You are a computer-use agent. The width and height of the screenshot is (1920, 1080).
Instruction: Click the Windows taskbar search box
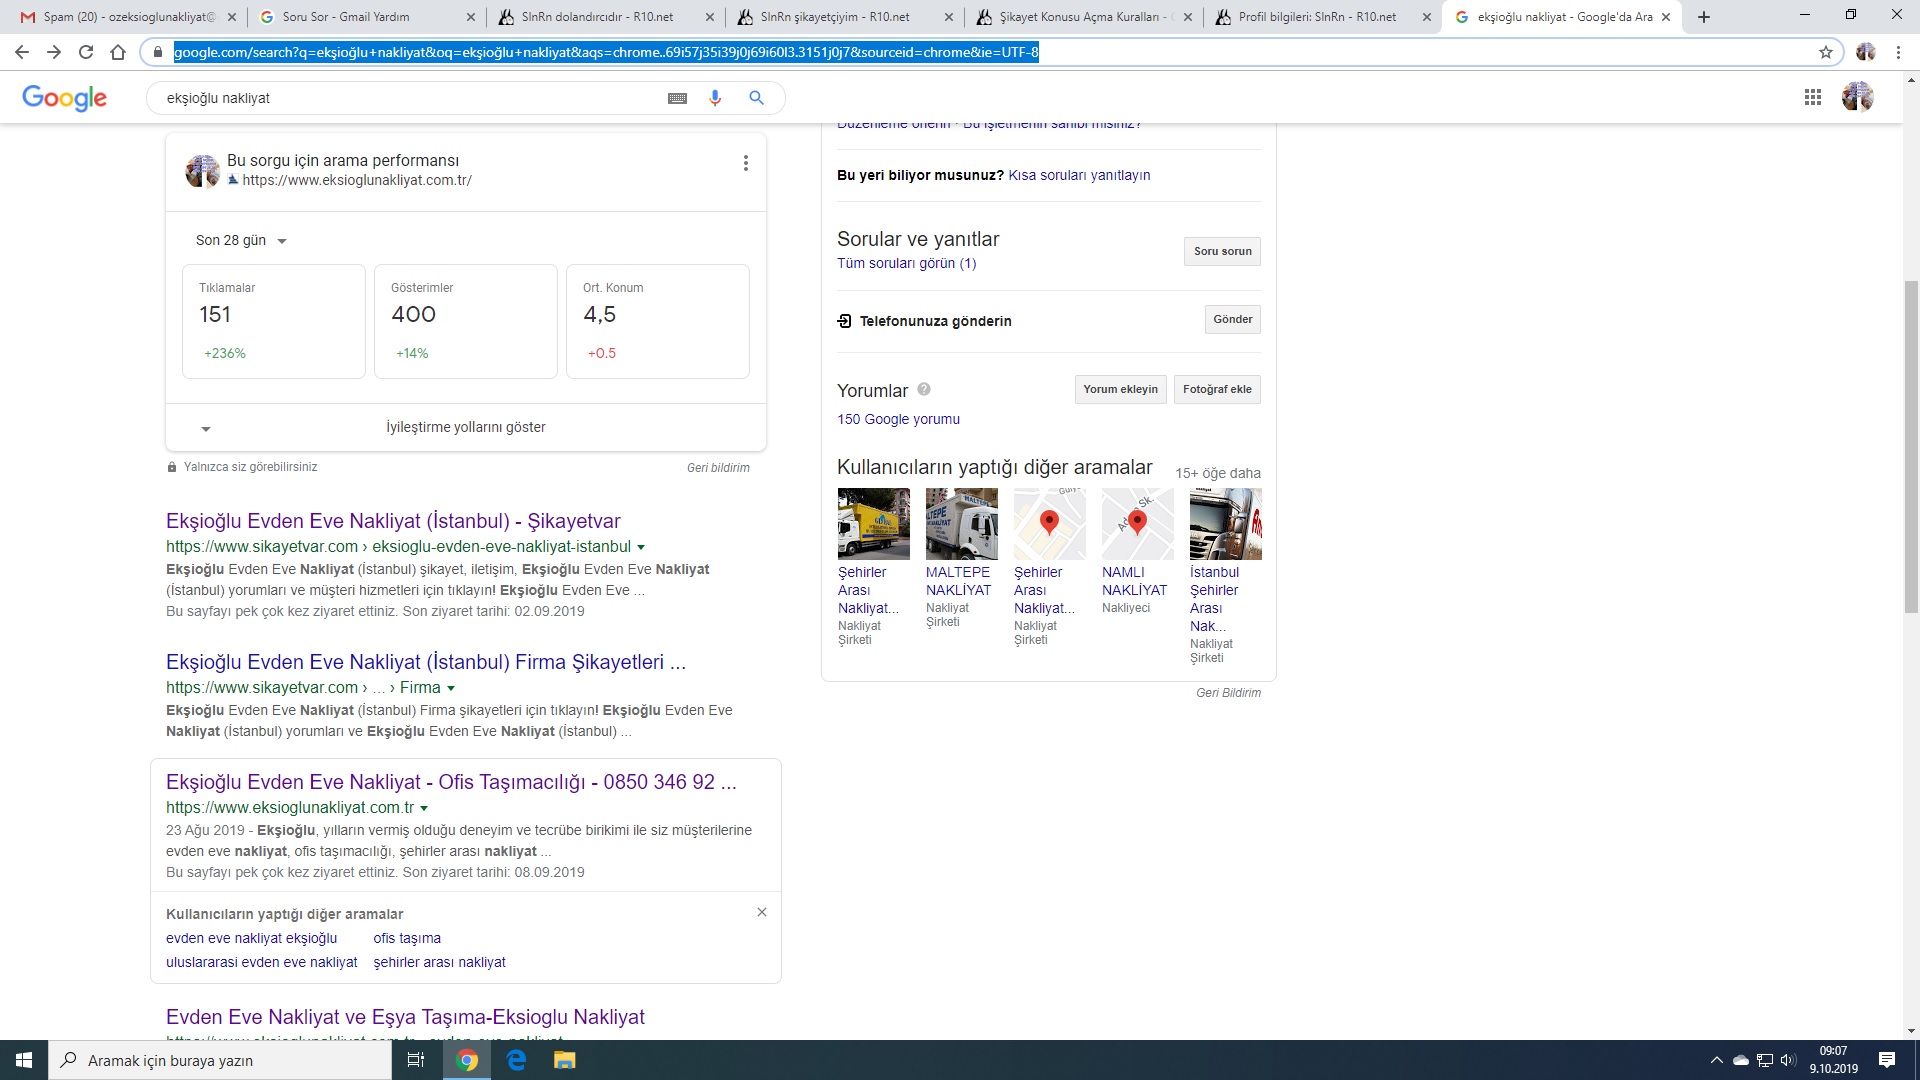click(x=220, y=1060)
